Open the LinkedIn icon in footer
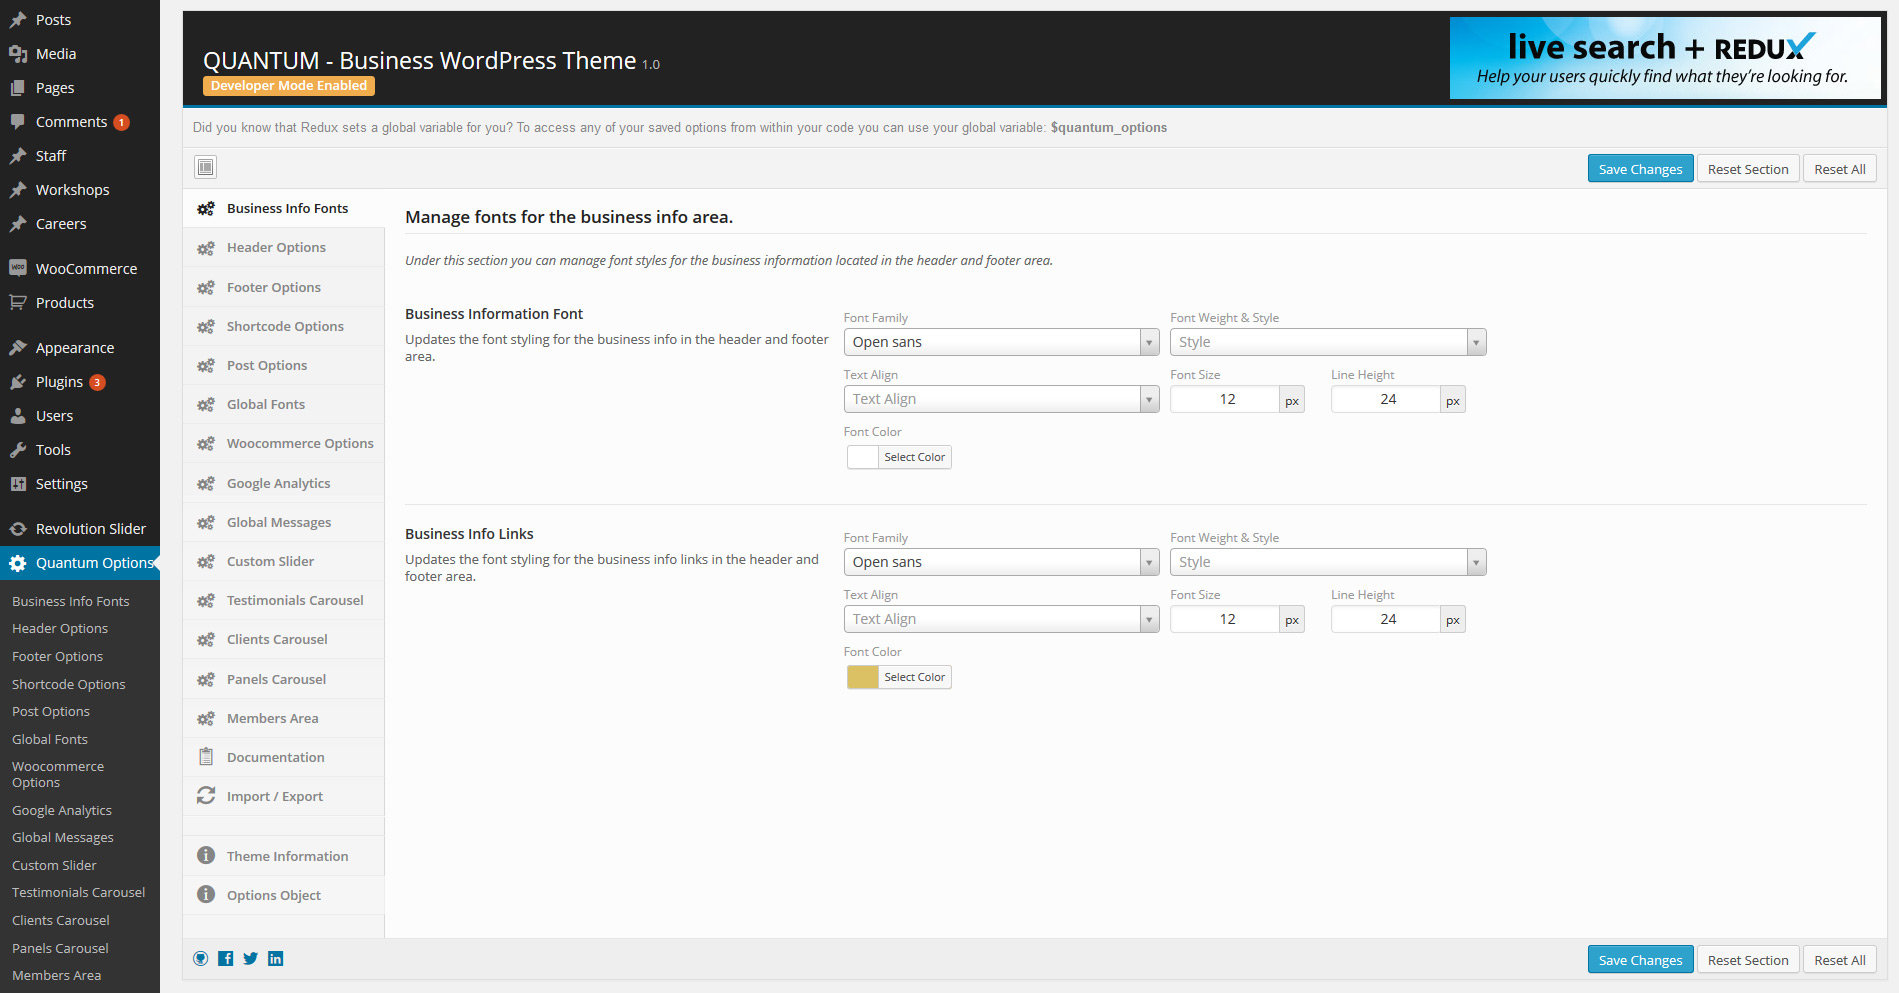Screen dimensions: 1899x993 click(276, 959)
